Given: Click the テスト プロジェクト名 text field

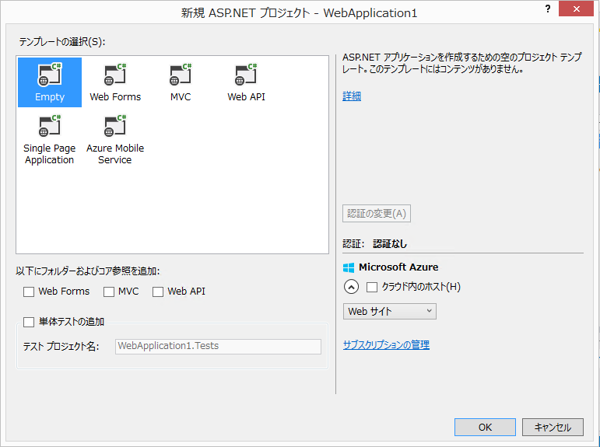Looking at the screenshot, I should point(217,346).
